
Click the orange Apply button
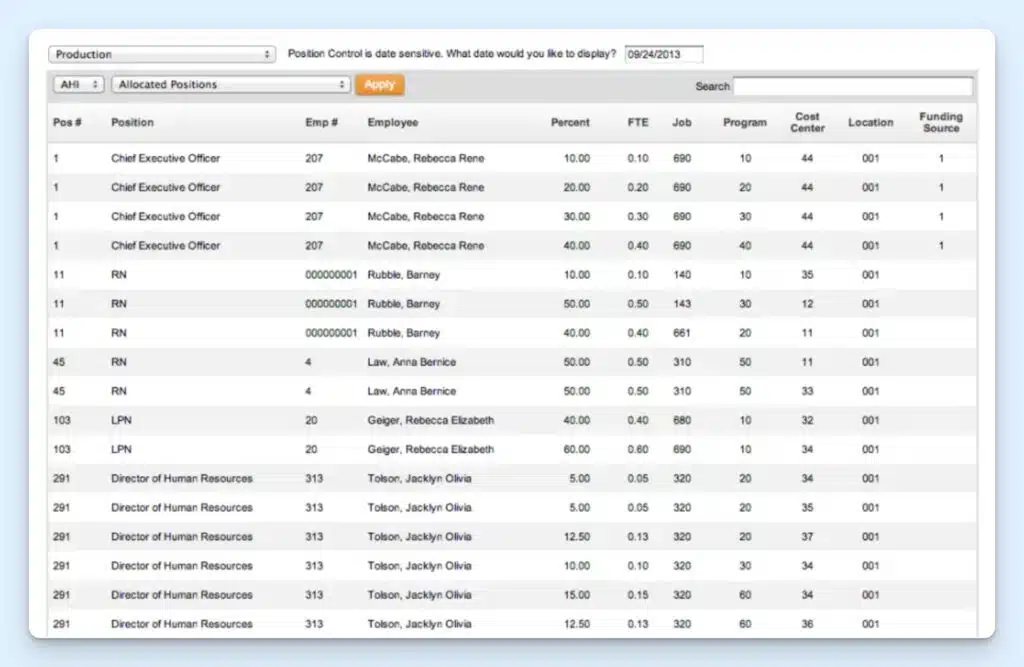tap(379, 84)
